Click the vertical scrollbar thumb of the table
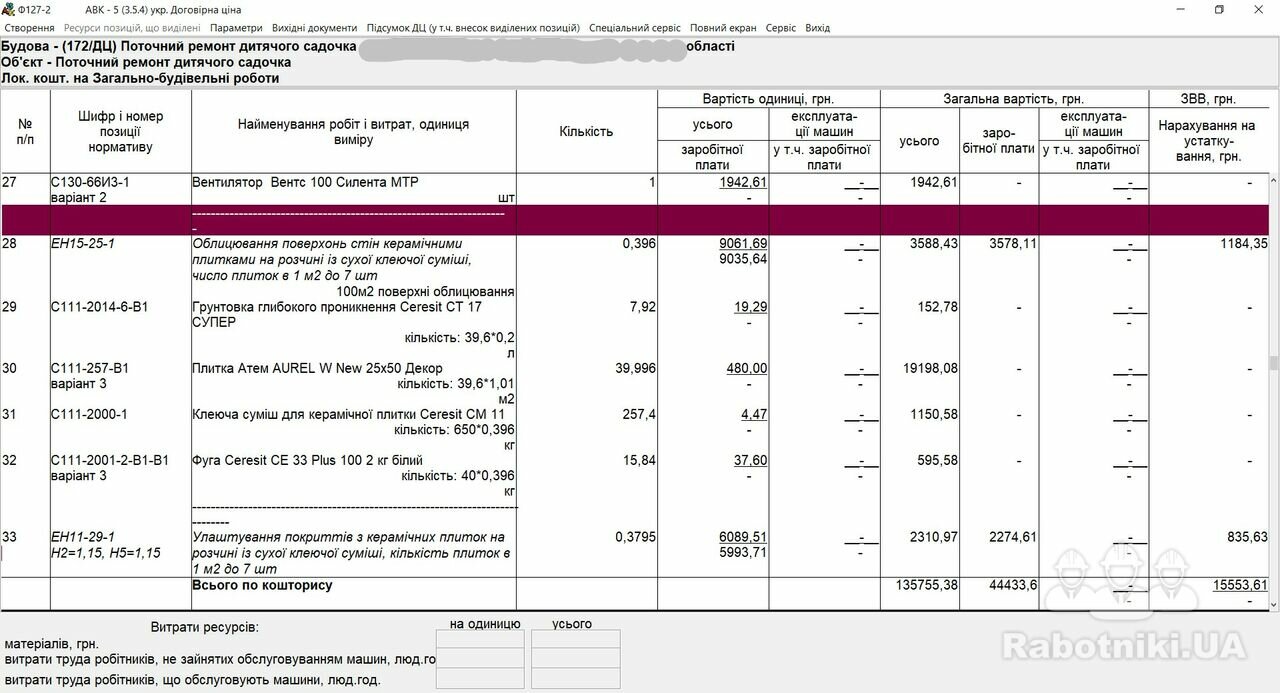 point(1273,363)
